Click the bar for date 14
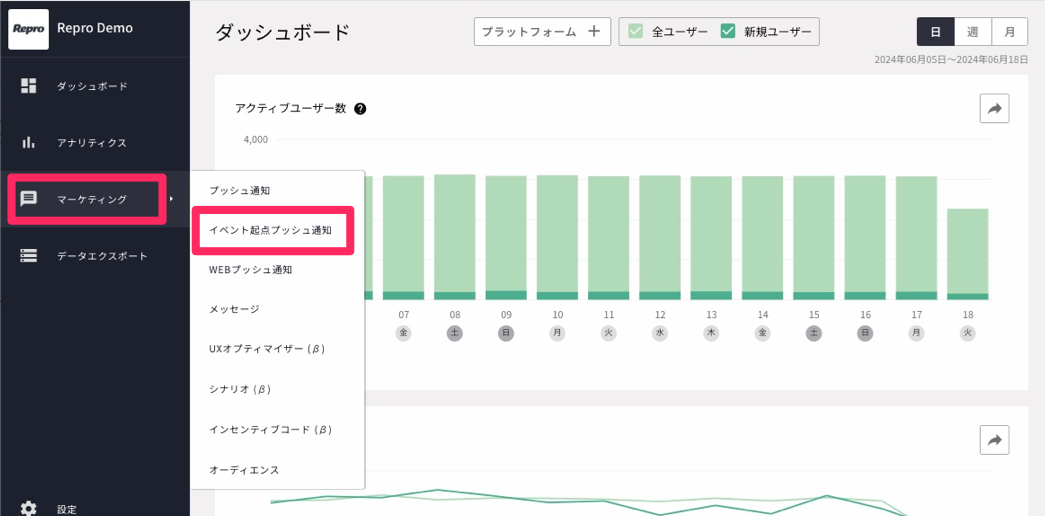This screenshot has width=1045, height=516. (x=762, y=238)
